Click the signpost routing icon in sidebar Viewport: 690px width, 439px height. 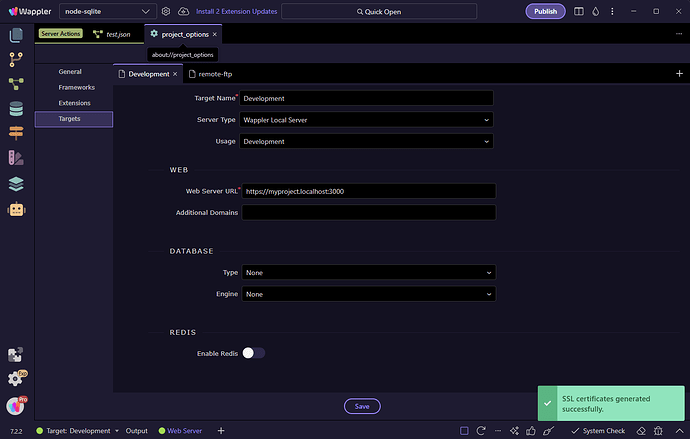(x=16, y=133)
